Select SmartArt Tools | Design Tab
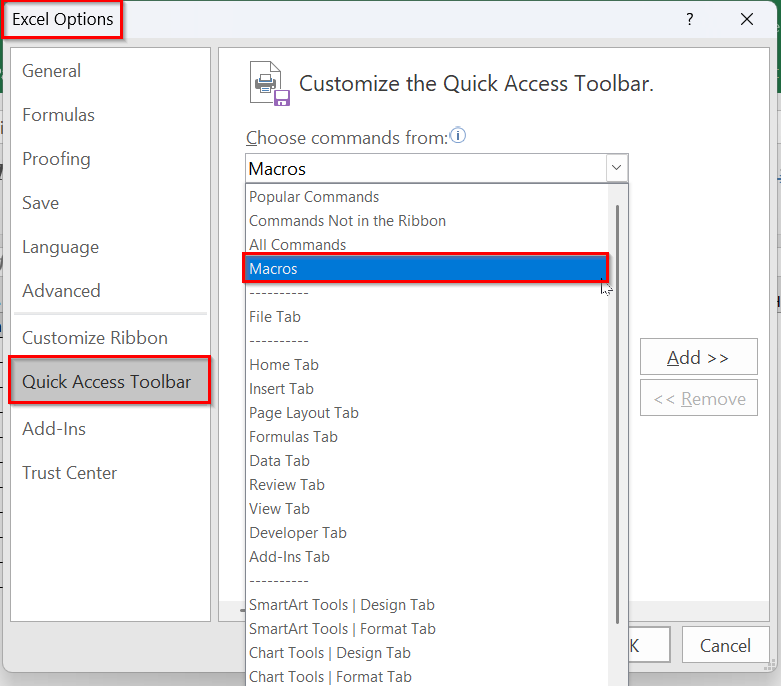This screenshot has width=781, height=686. coord(427,605)
